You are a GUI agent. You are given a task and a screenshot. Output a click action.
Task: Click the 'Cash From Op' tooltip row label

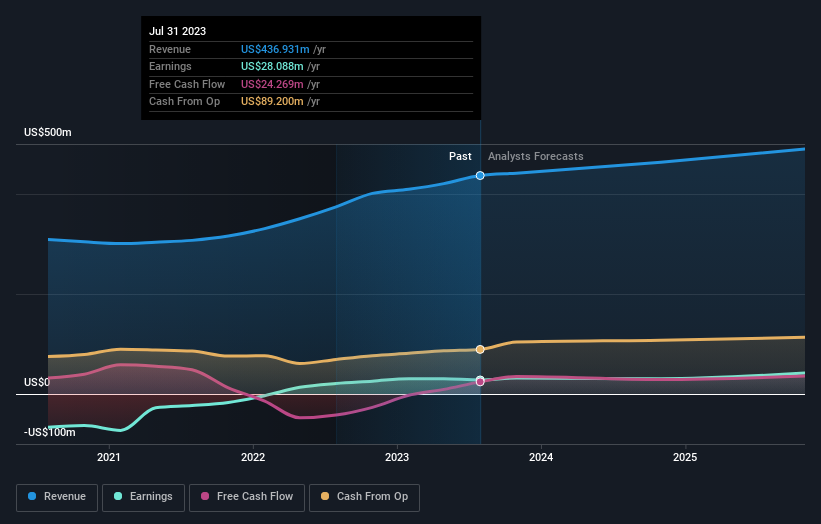(184, 102)
